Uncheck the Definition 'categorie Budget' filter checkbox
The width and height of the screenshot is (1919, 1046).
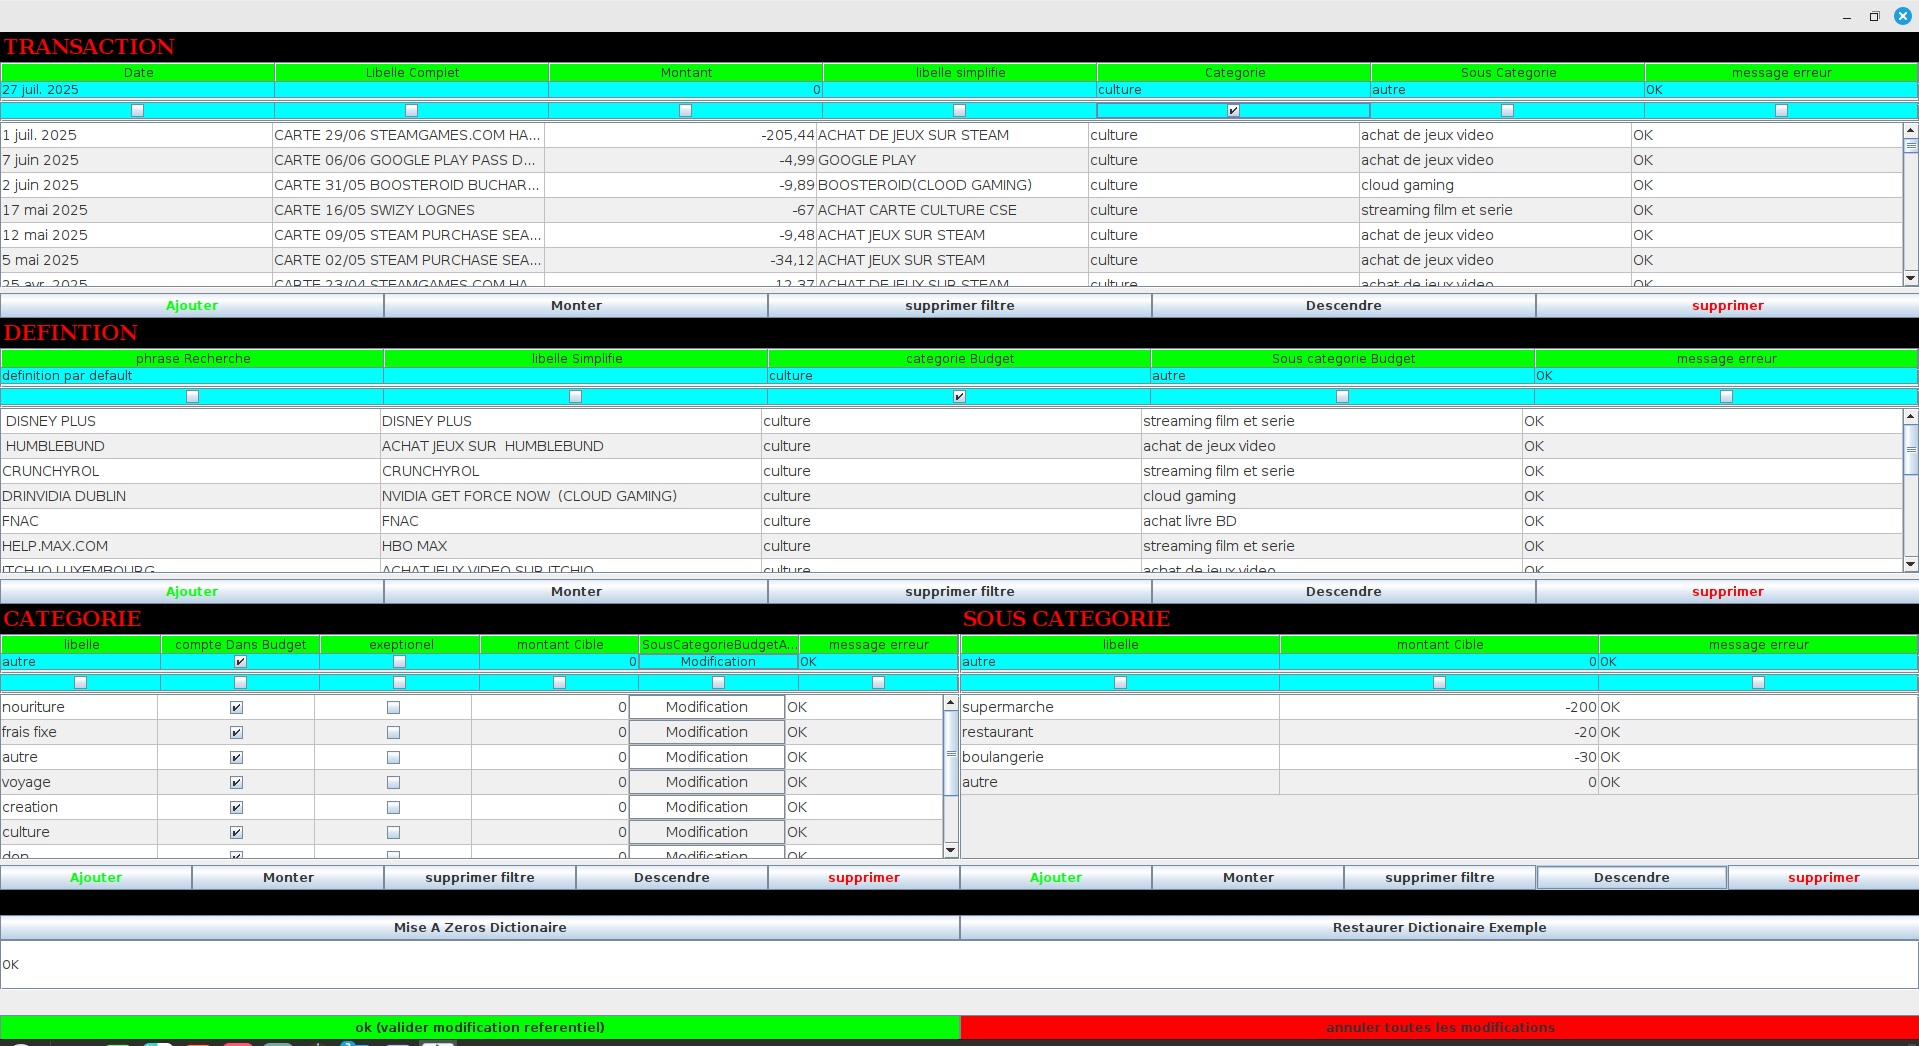pyautogui.click(x=959, y=397)
